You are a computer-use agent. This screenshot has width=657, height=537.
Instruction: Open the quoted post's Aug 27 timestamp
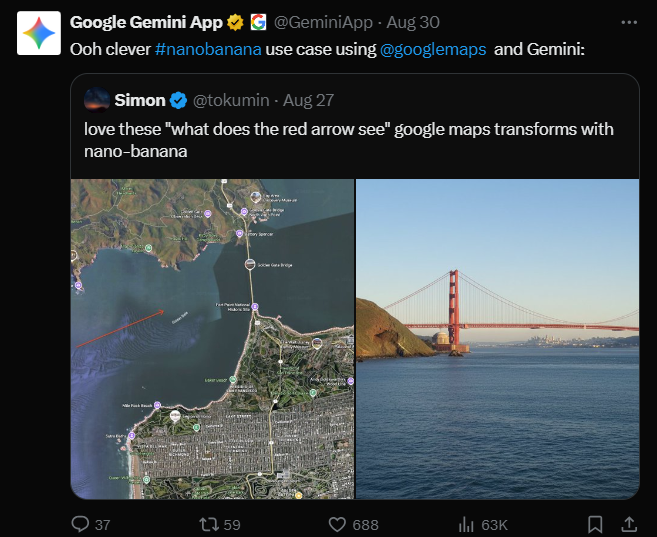point(308,99)
